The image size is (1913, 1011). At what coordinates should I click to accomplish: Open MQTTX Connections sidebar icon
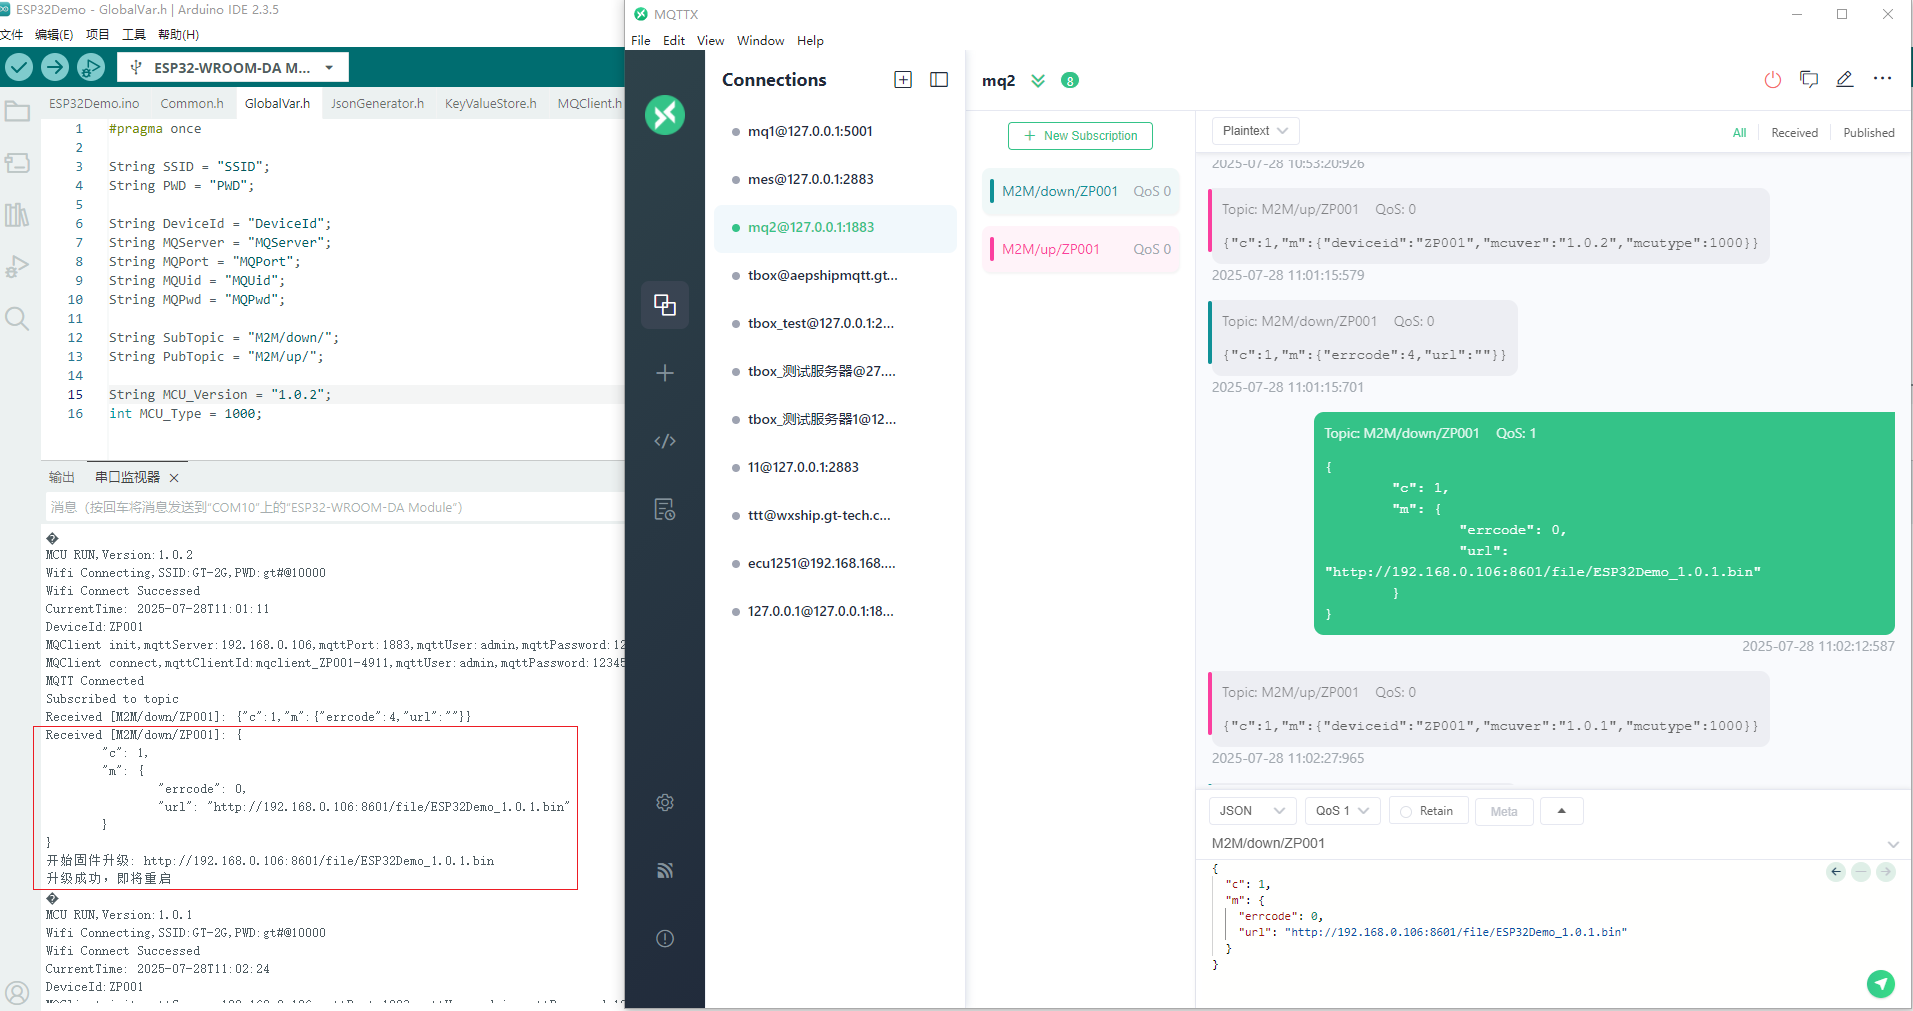(665, 305)
